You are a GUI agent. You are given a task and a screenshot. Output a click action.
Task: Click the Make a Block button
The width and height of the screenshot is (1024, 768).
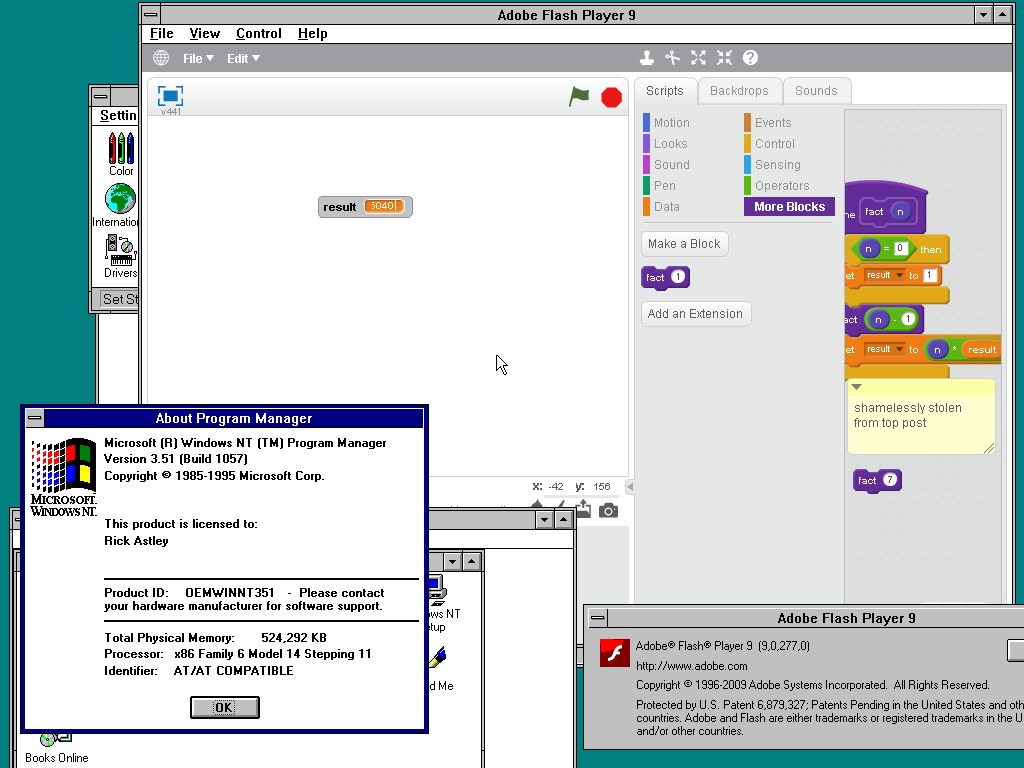click(x=684, y=244)
